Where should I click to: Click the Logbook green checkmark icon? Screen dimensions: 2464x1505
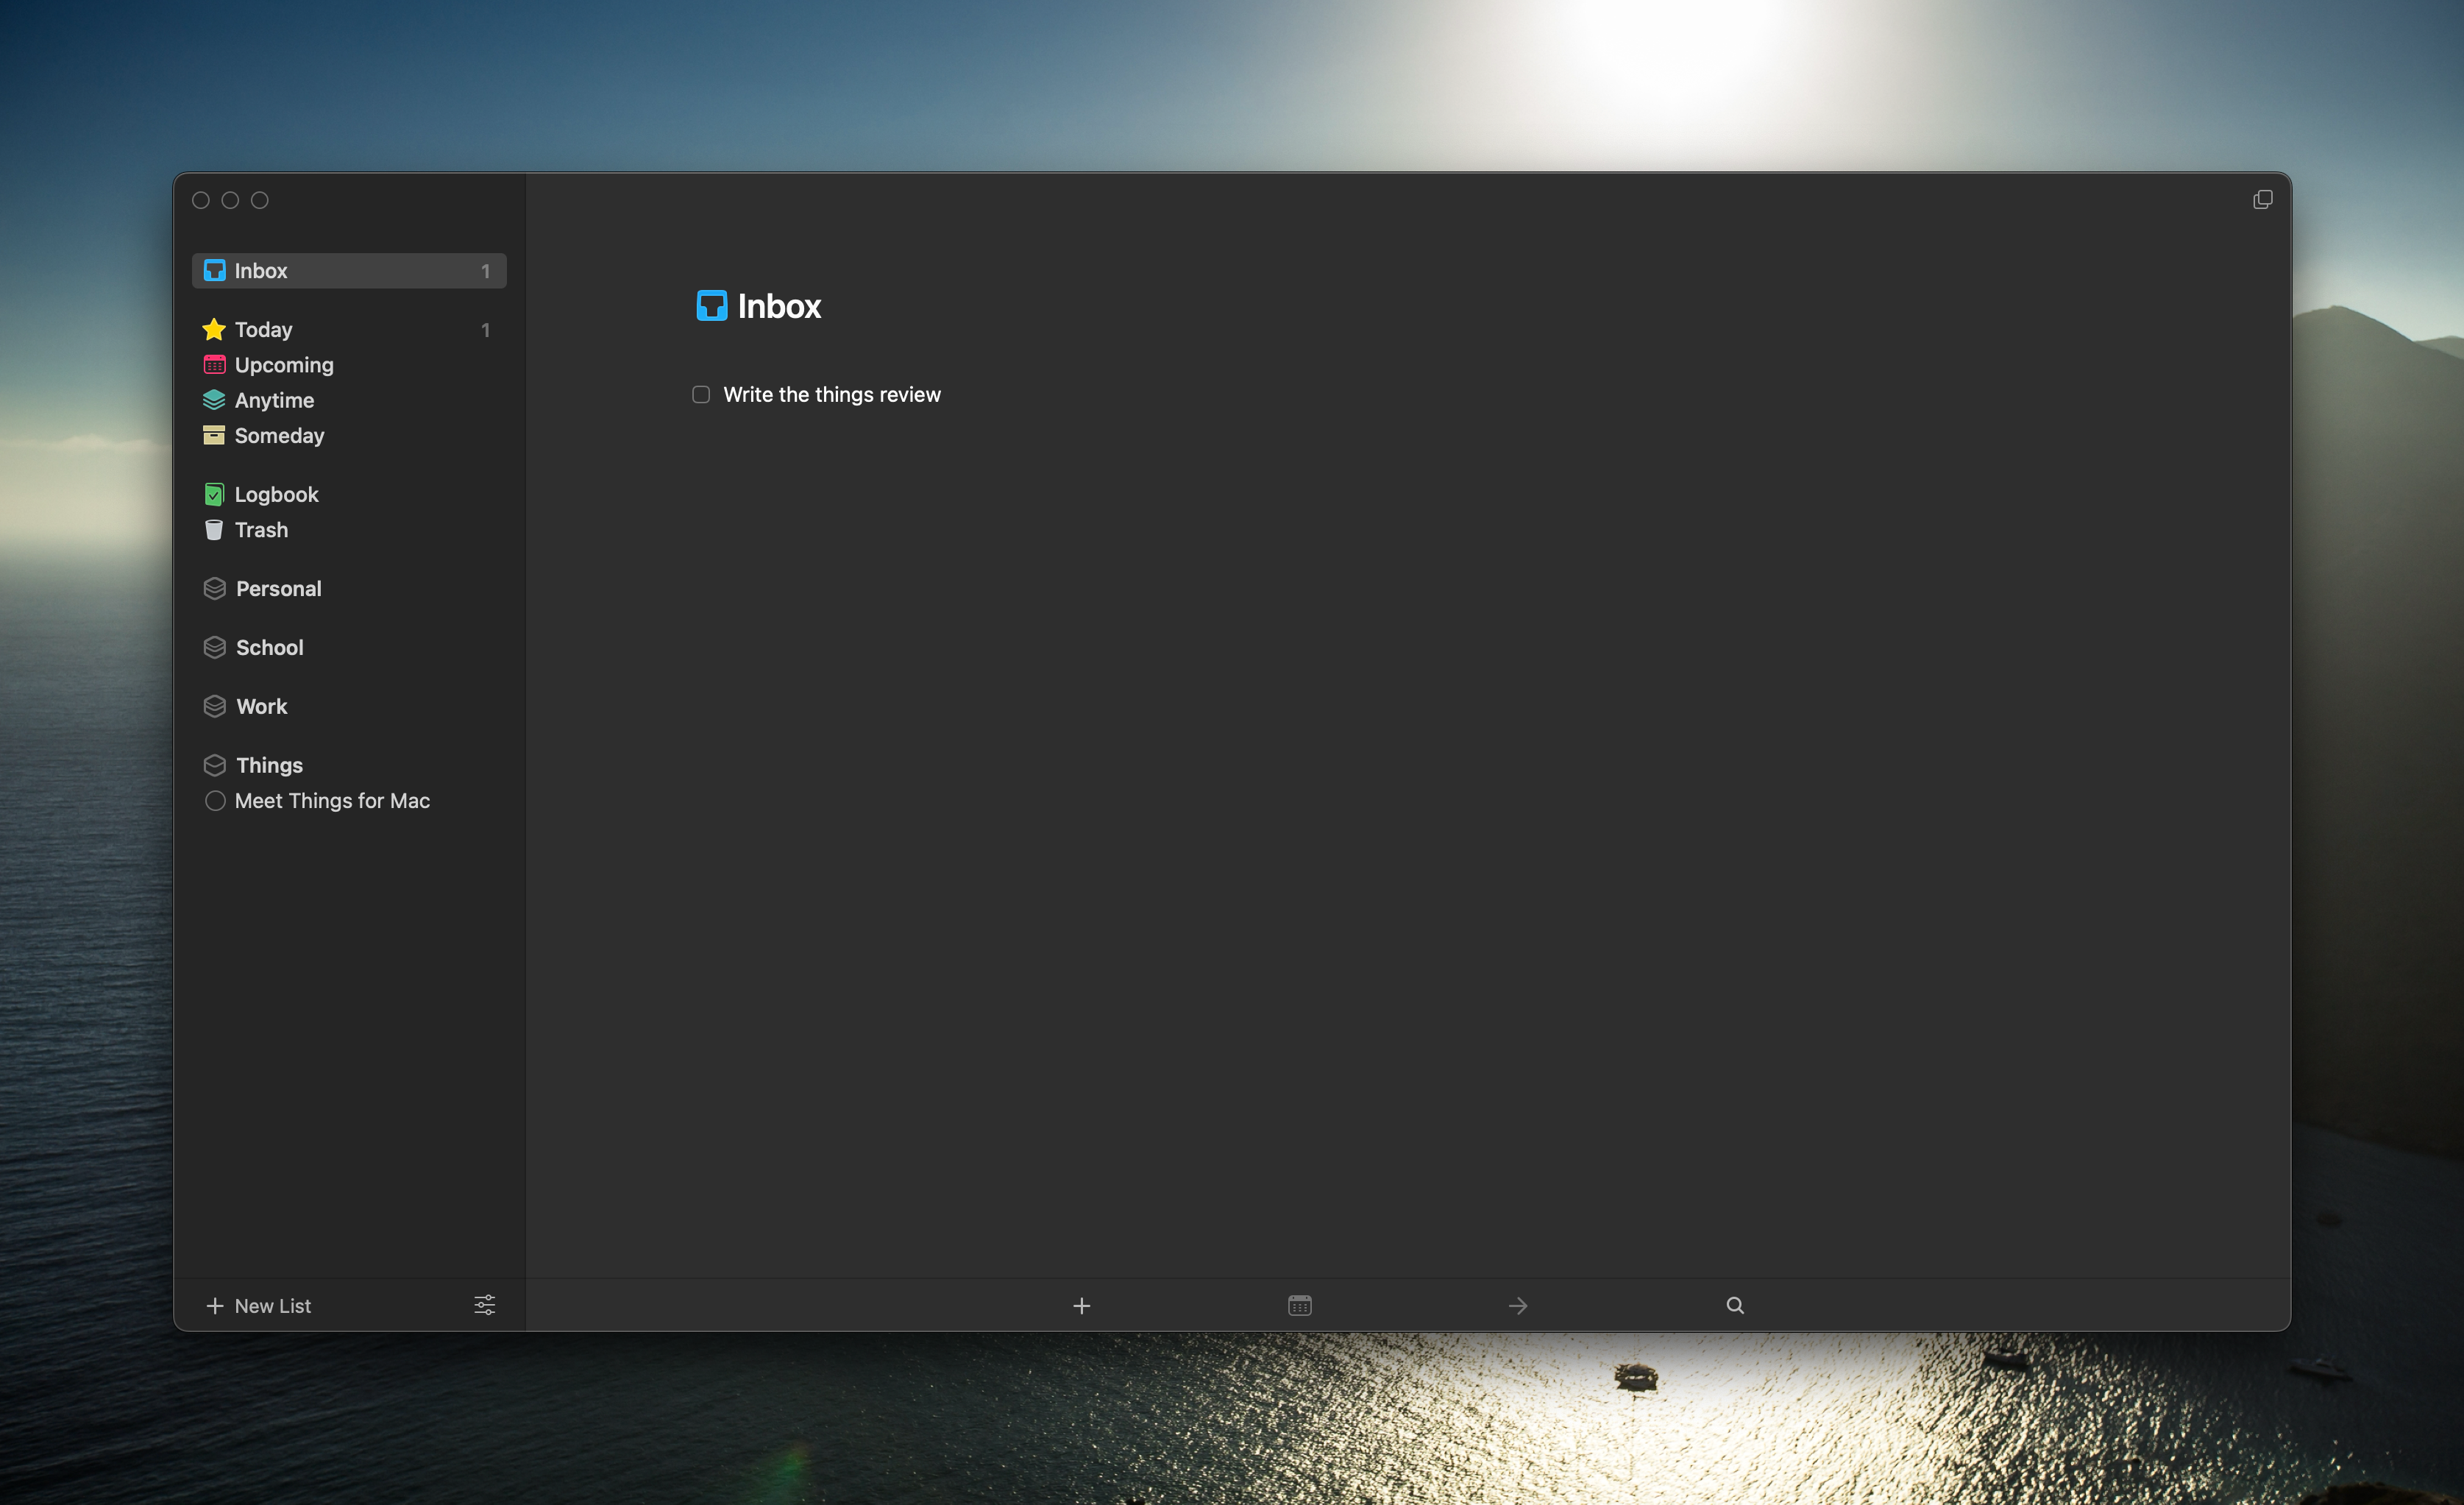point(214,494)
